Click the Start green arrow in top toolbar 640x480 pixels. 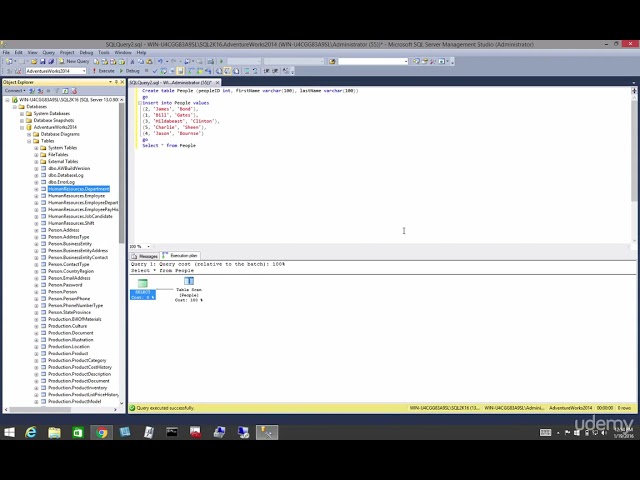(x=221, y=61)
